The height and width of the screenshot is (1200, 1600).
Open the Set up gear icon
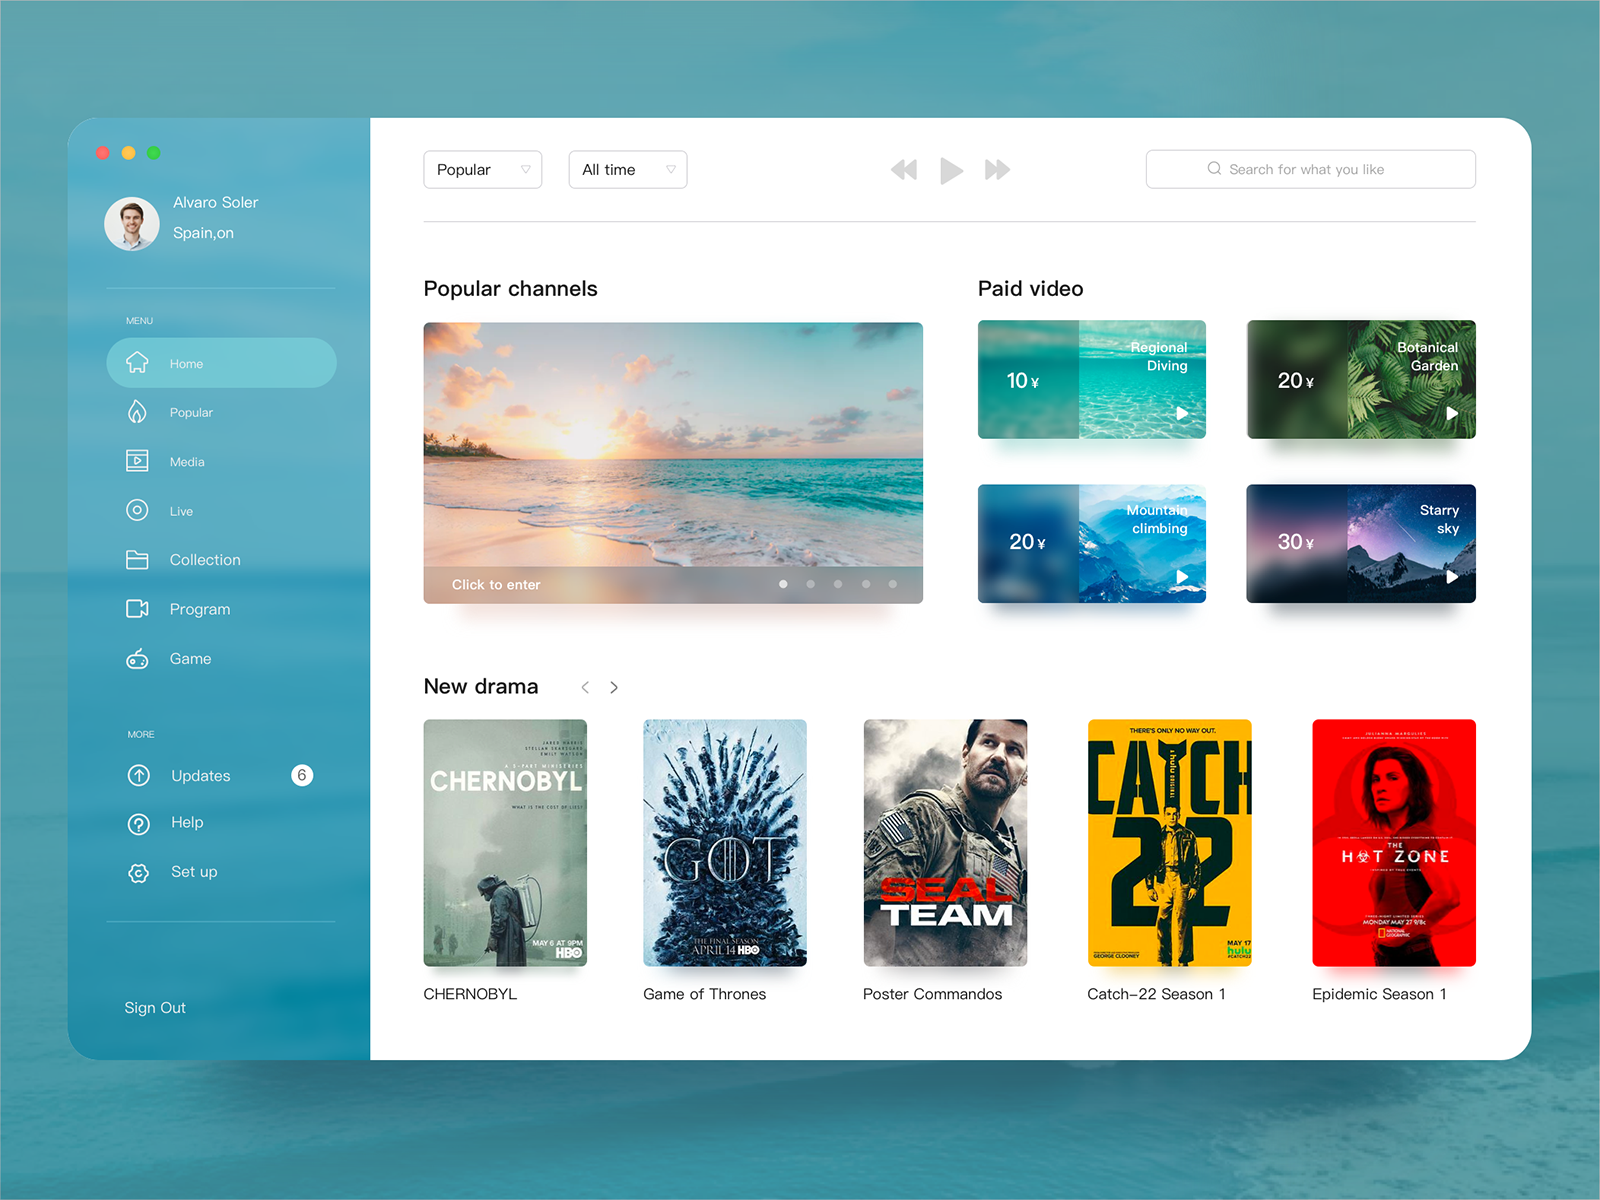(x=138, y=871)
